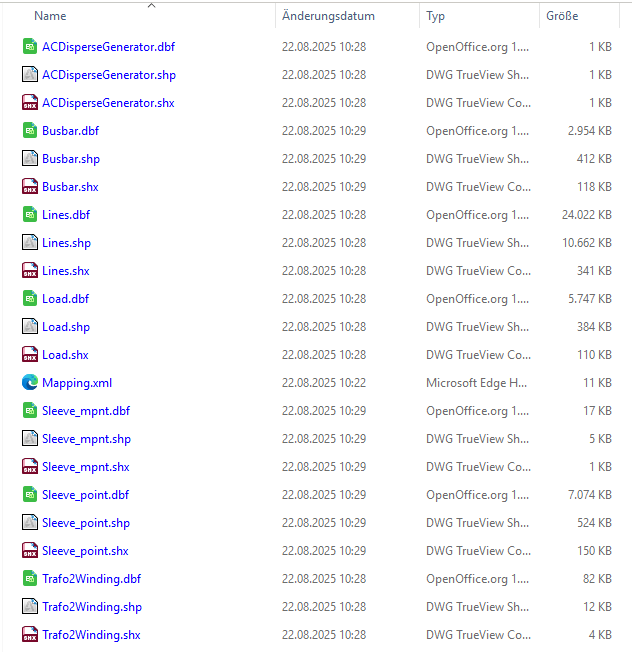The image size is (632, 652).
Task: Select file name ACDisperseGenerator.shp
Action: click(109, 75)
